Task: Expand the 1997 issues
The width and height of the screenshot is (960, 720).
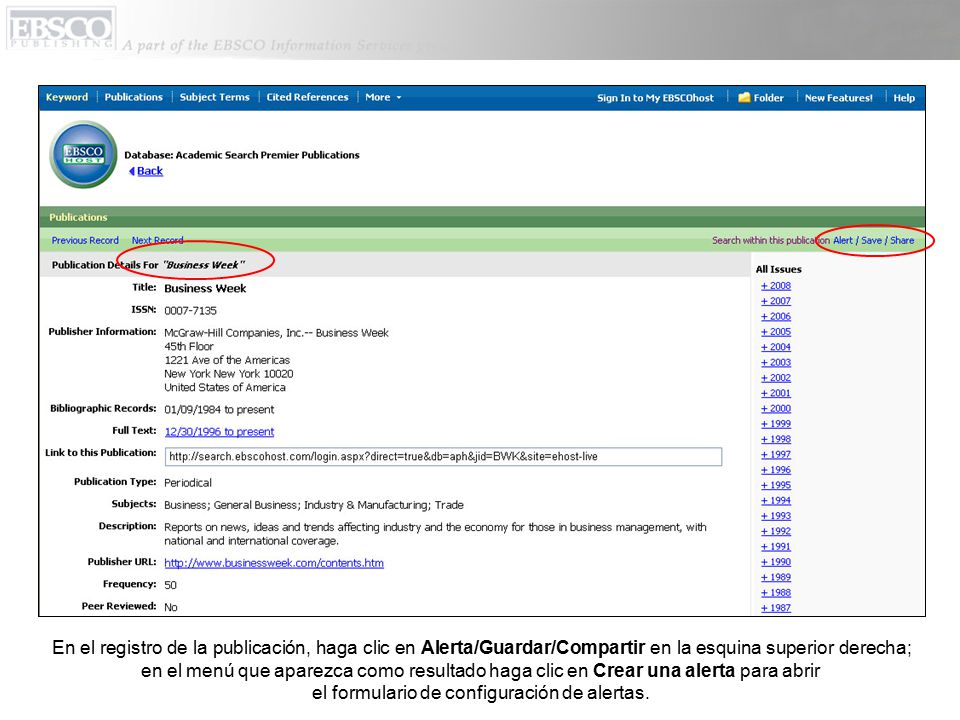Action: 776,454
